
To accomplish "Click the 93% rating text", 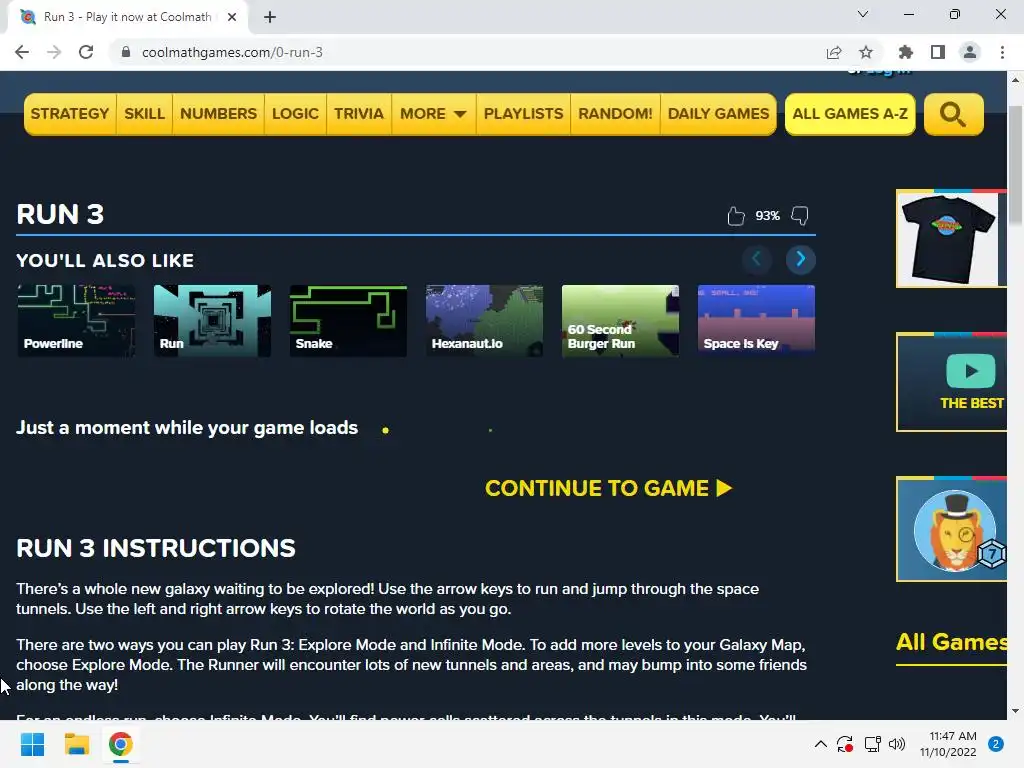I will [x=767, y=216].
